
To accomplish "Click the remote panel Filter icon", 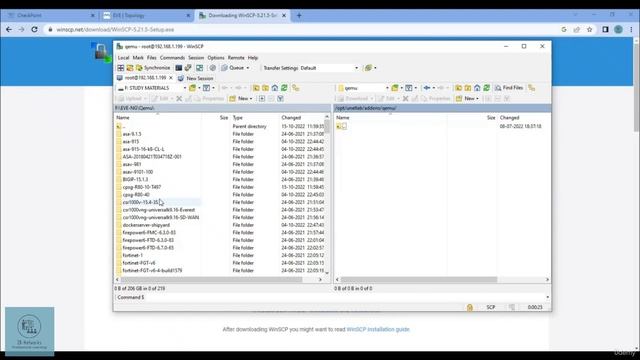I will pos(409,88).
